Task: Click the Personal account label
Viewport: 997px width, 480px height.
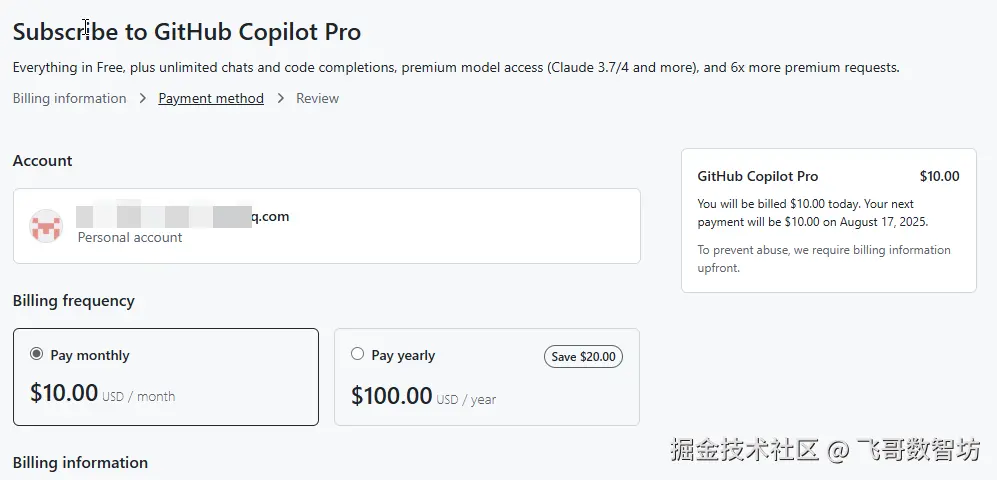Action: tap(130, 238)
